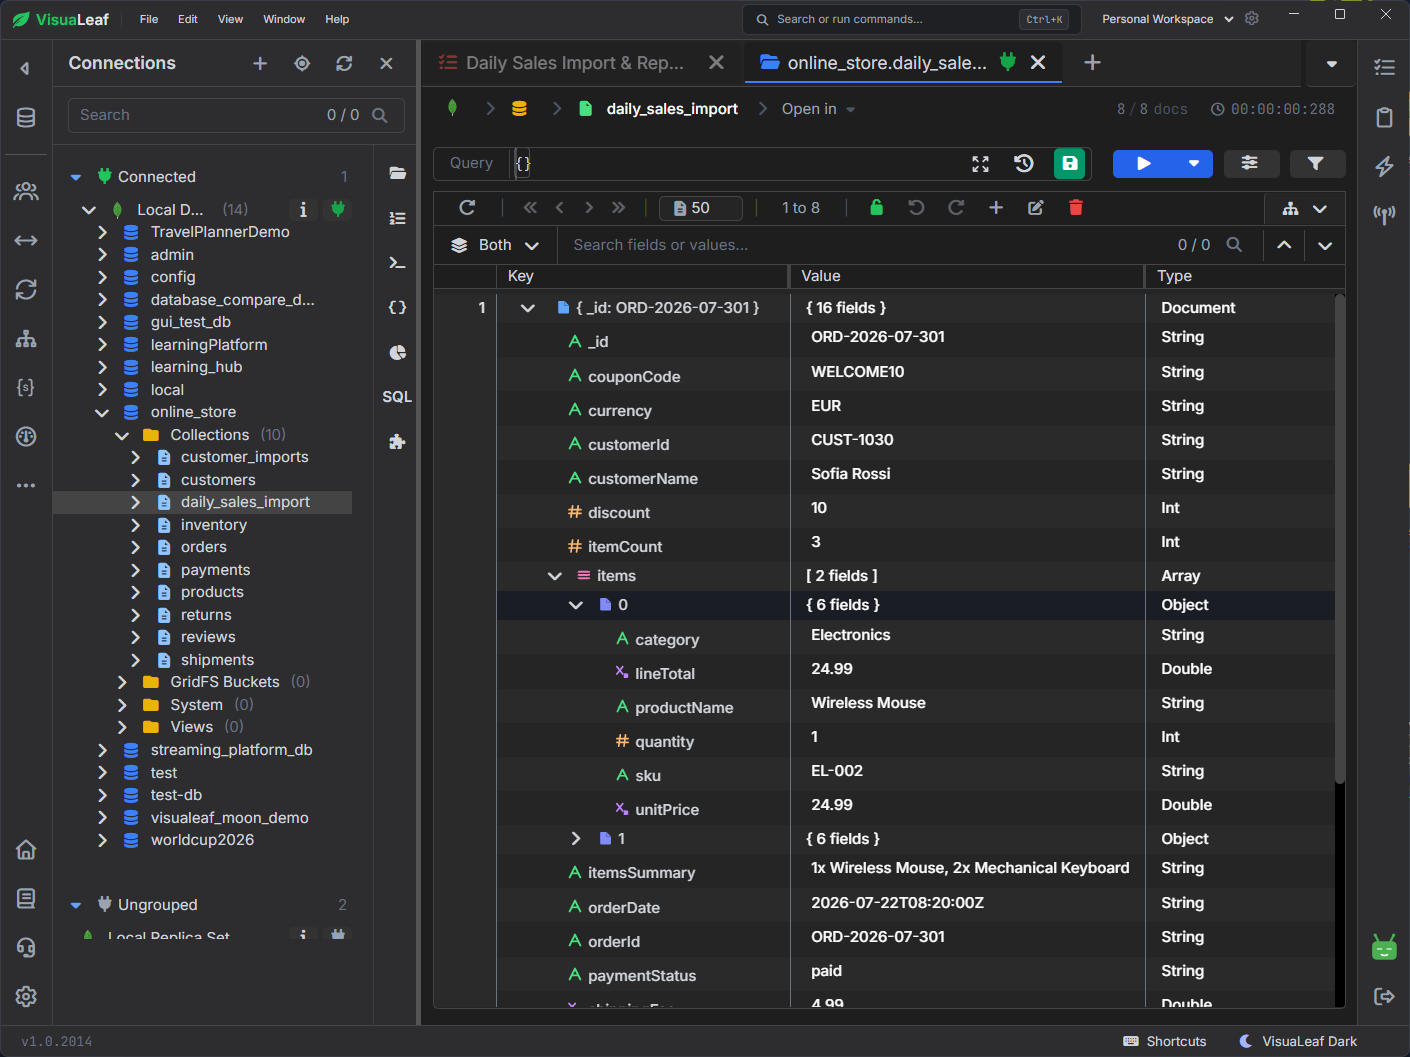Image resolution: width=1410 pixels, height=1057 pixels.
Task: Open the folder icon in vertical toolbar
Action: pos(397,173)
